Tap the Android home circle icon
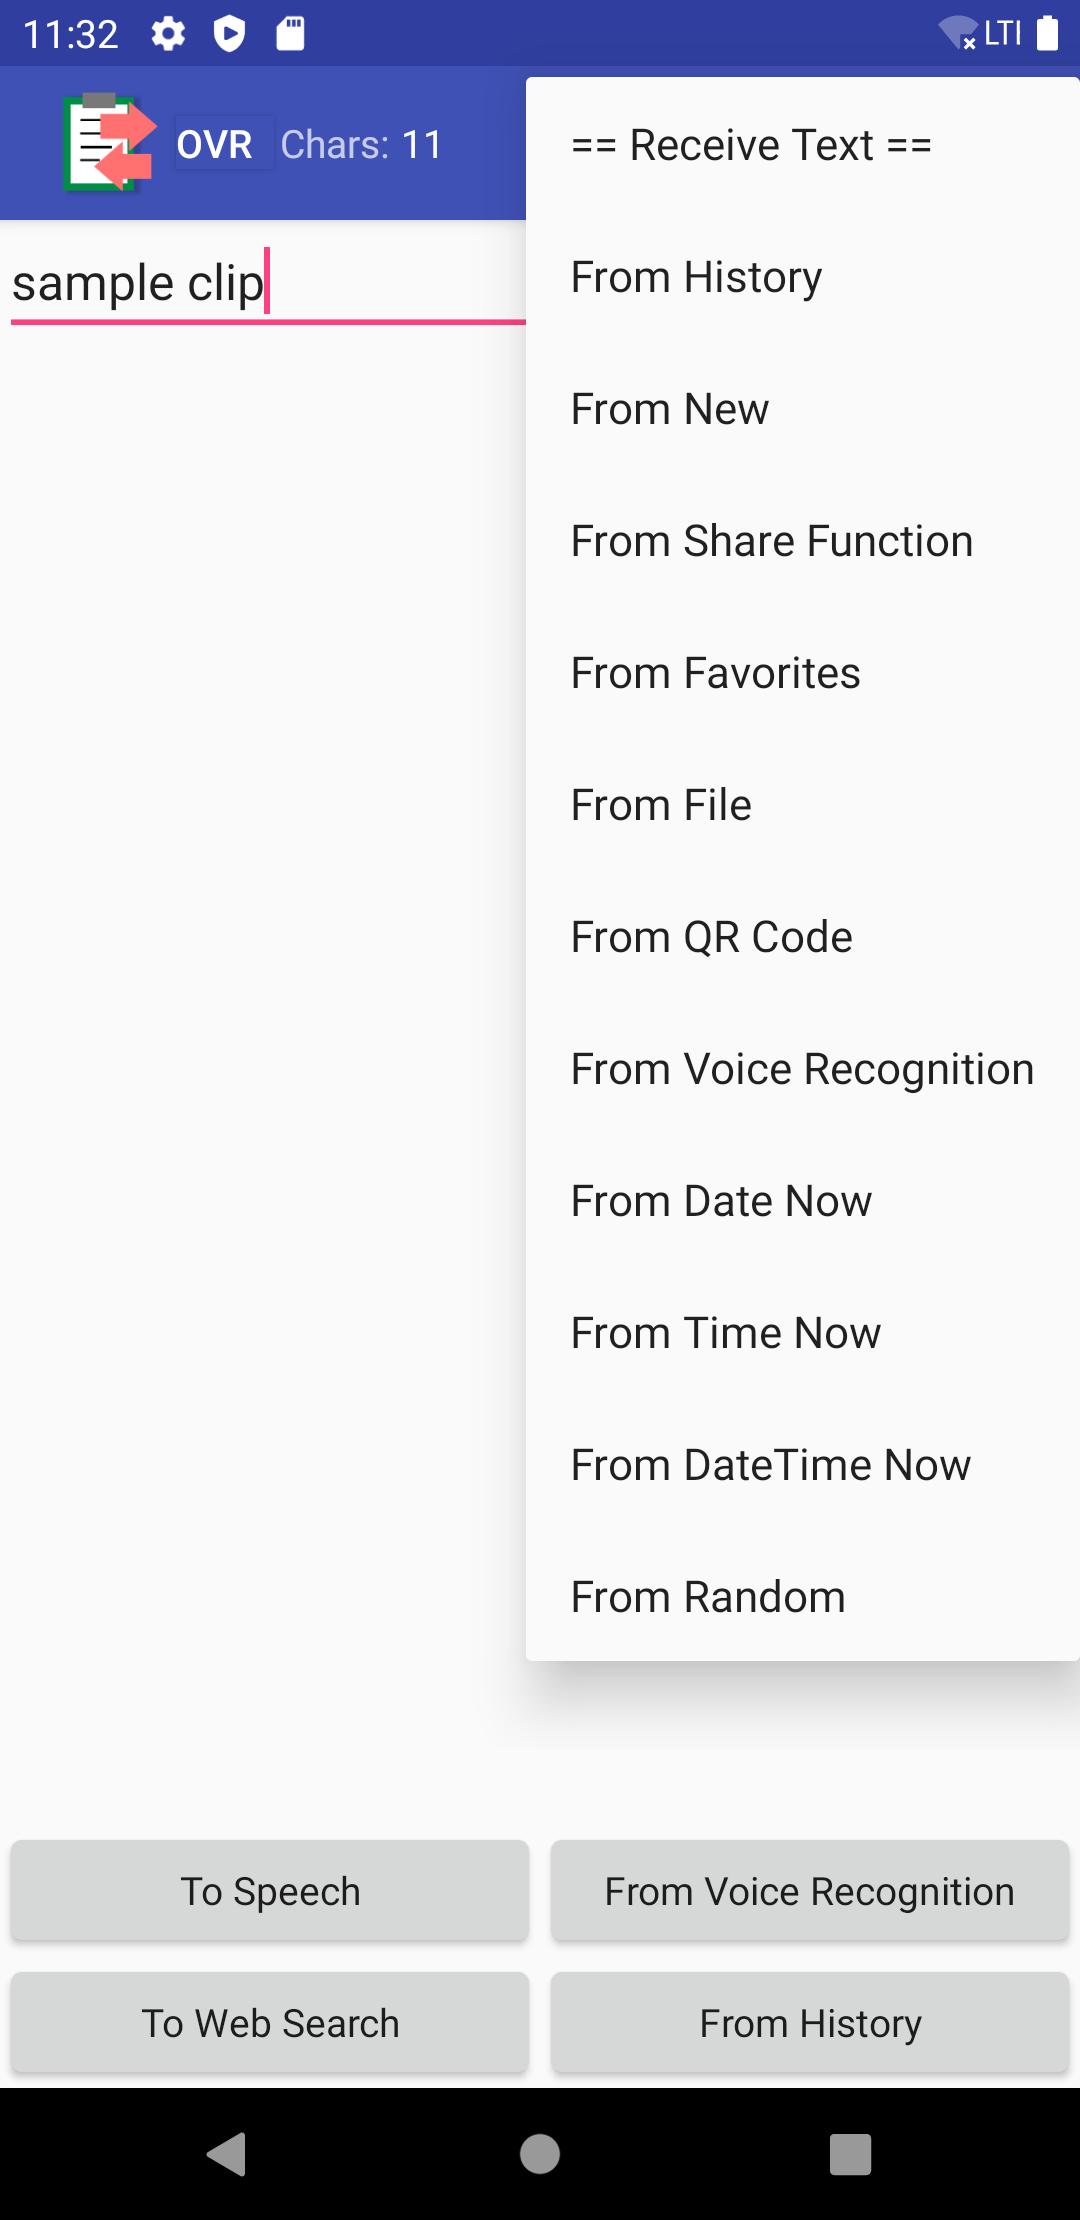Screen dimensions: 1080x2220 click(x=540, y=2153)
